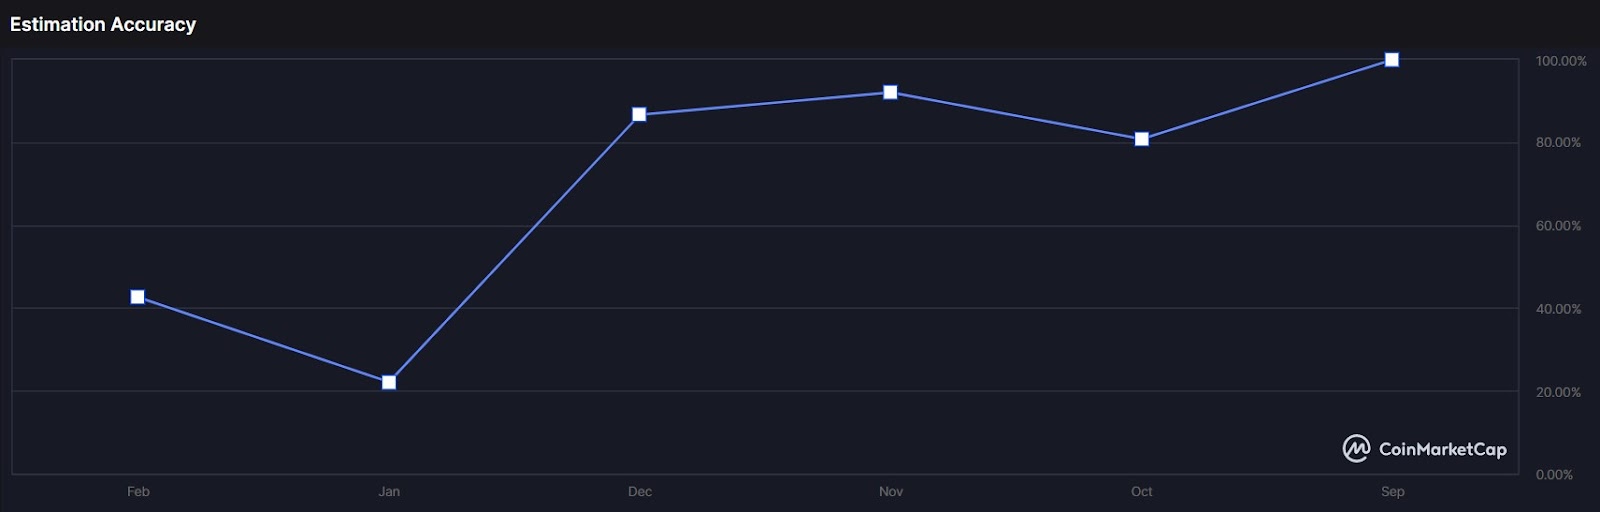Click the Nov x-axis label
The image size is (1600, 512).
[890, 492]
